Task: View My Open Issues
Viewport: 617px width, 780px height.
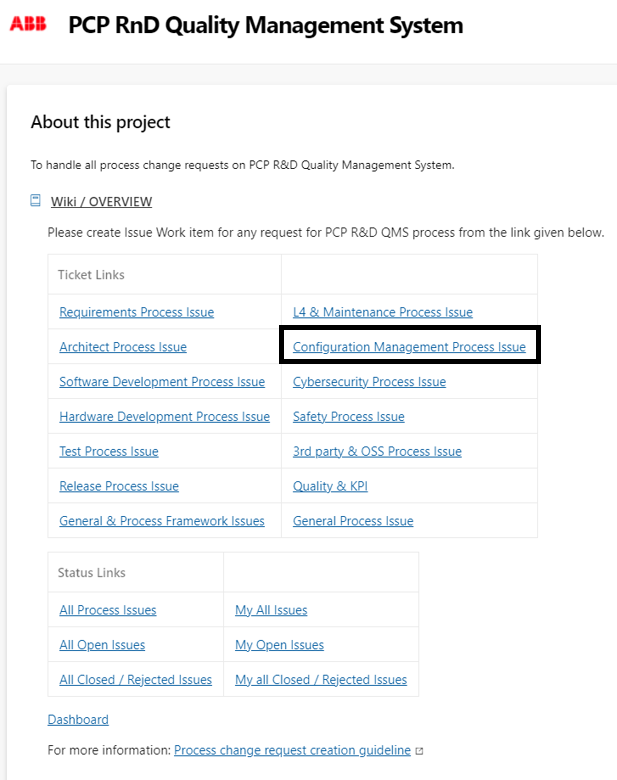Action: pos(280,645)
